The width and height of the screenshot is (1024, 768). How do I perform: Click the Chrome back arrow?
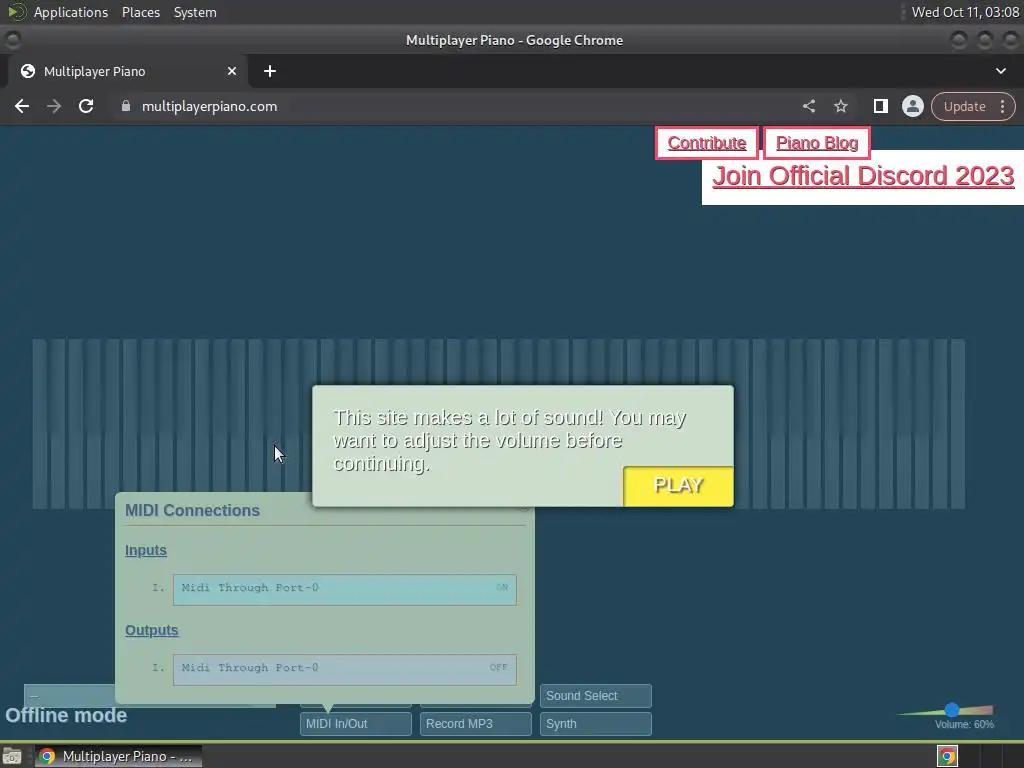22,106
